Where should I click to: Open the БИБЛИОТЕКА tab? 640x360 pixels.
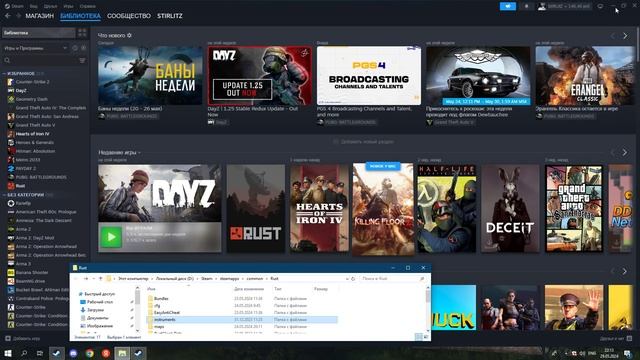[x=80, y=16]
